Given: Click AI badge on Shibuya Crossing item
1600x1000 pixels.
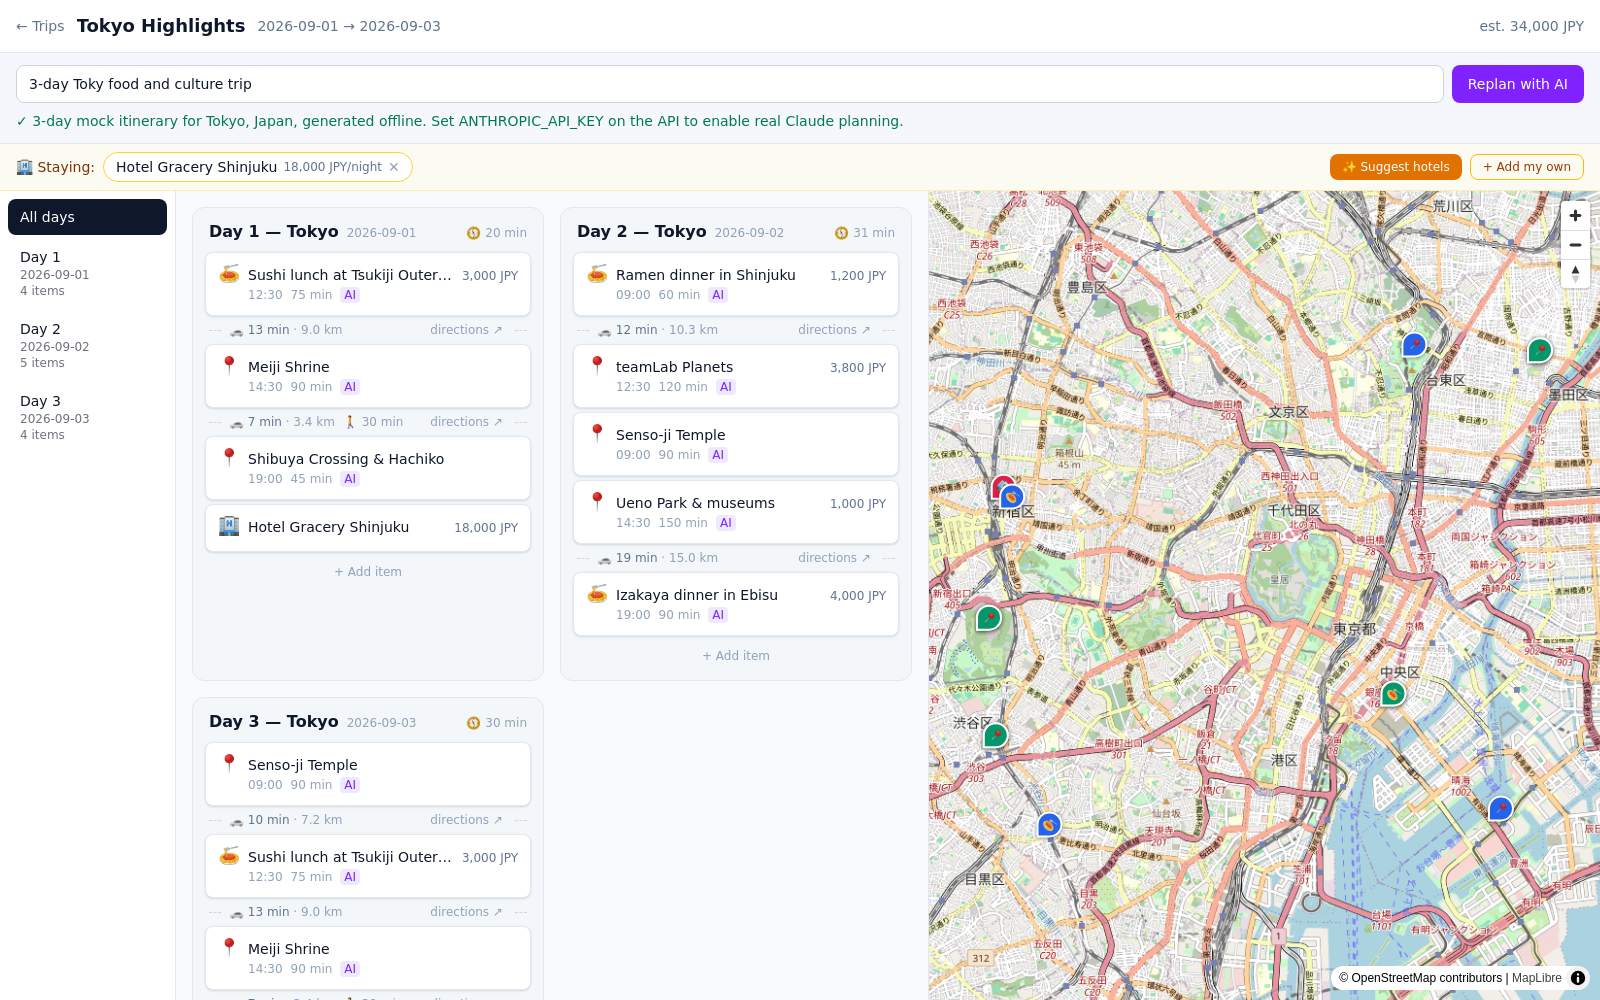Looking at the screenshot, I should (350, 479).
